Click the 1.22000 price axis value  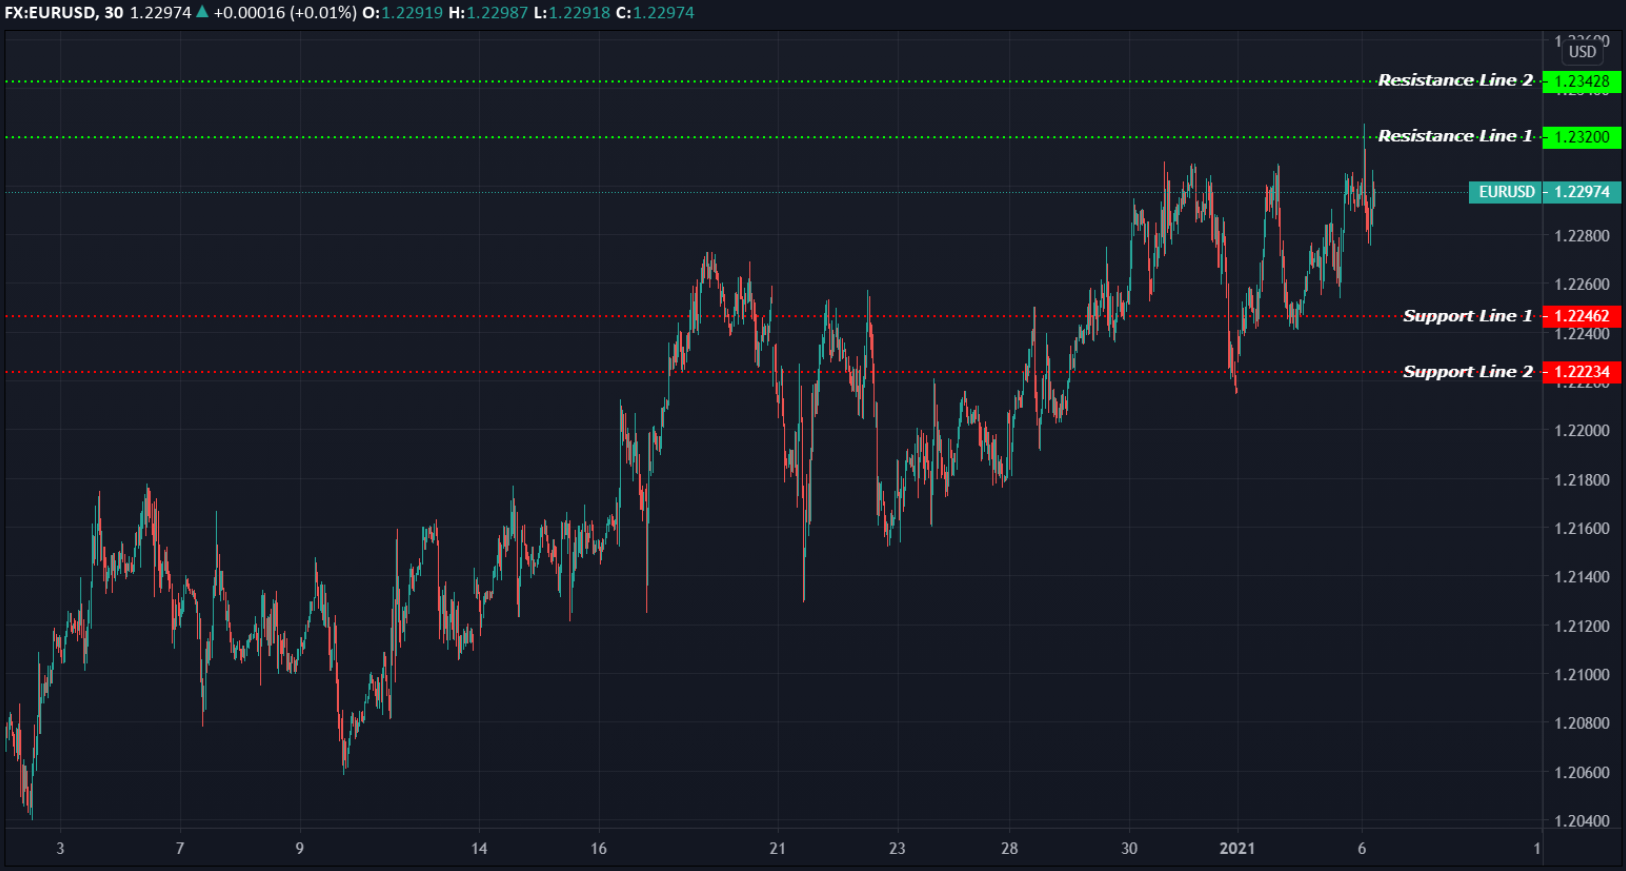pos(1582,431)
